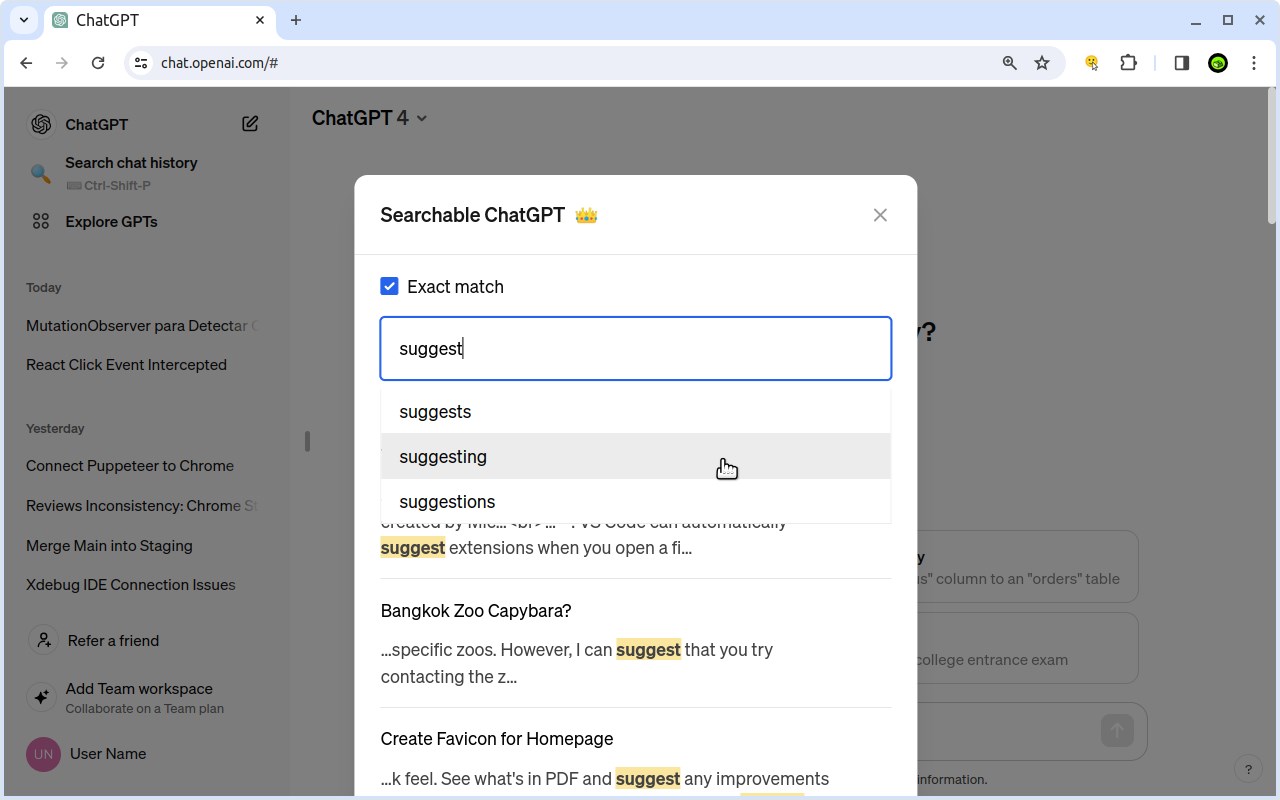Expand the ChatGPT 4 model dropdown
1280x800 pixels.
coord(421,118)
